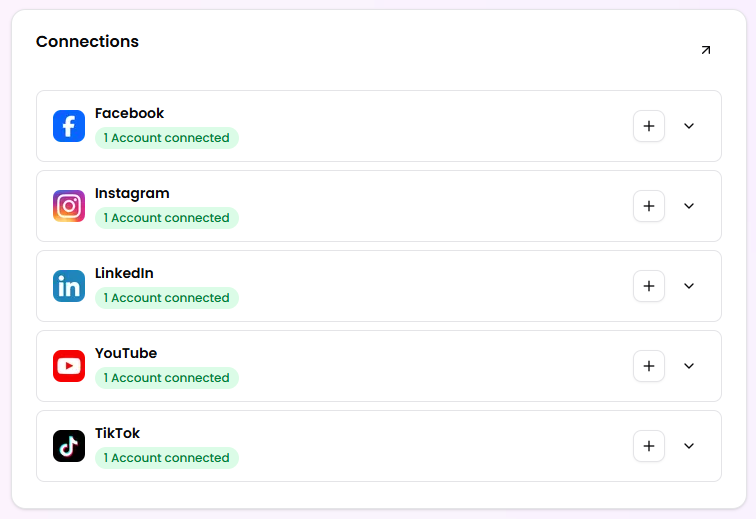Viewport: 756px width, 519px height.
Task: Click the 'LinkedIn' name label
Action: click(124, 273)
